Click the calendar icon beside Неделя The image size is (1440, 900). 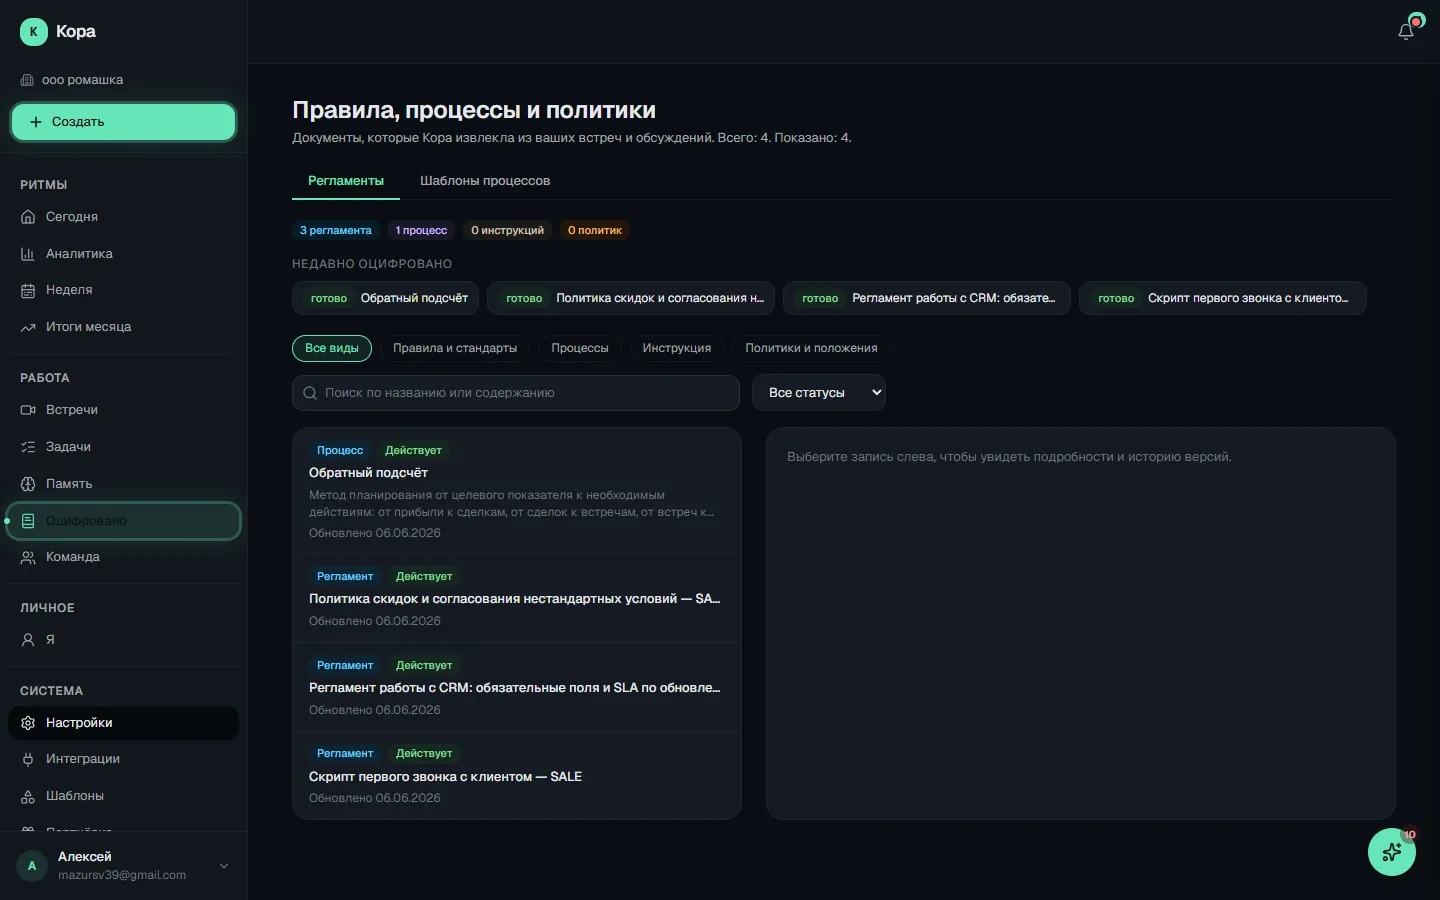coord(28,290)
